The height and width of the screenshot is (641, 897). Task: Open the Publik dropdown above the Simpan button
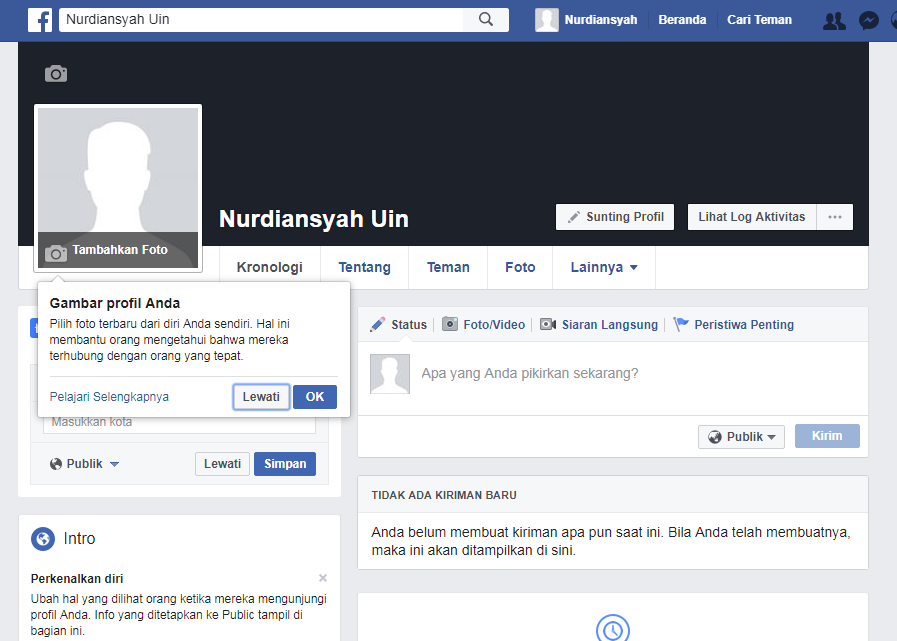(x=83, y=463)
